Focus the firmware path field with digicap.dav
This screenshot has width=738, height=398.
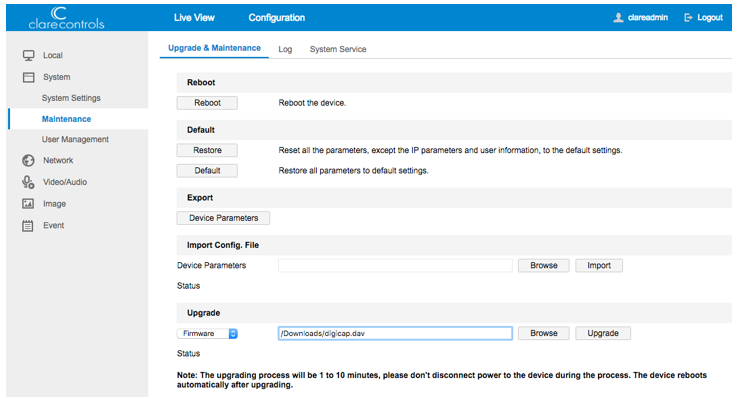tap(395, 334)
